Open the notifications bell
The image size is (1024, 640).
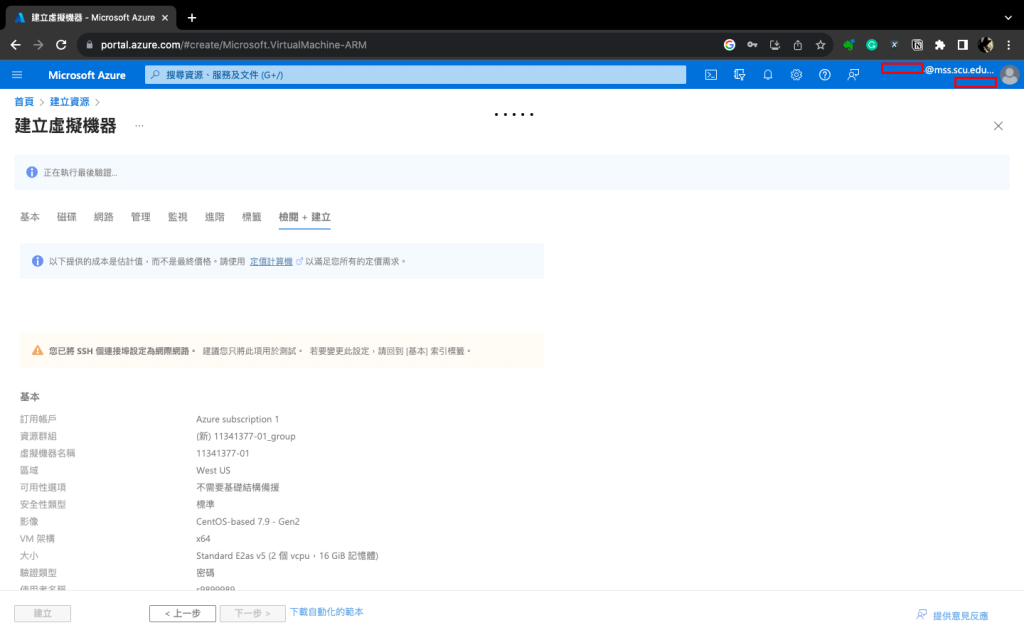click(x=768, y=75)
